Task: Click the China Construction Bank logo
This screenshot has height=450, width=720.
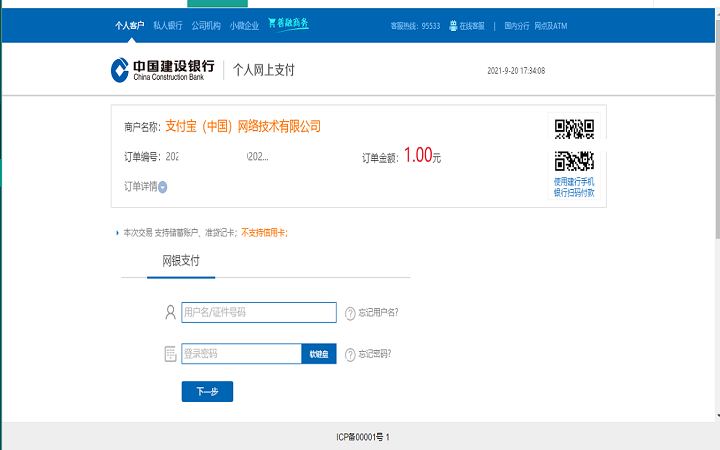Action: (x=163, y=70)
